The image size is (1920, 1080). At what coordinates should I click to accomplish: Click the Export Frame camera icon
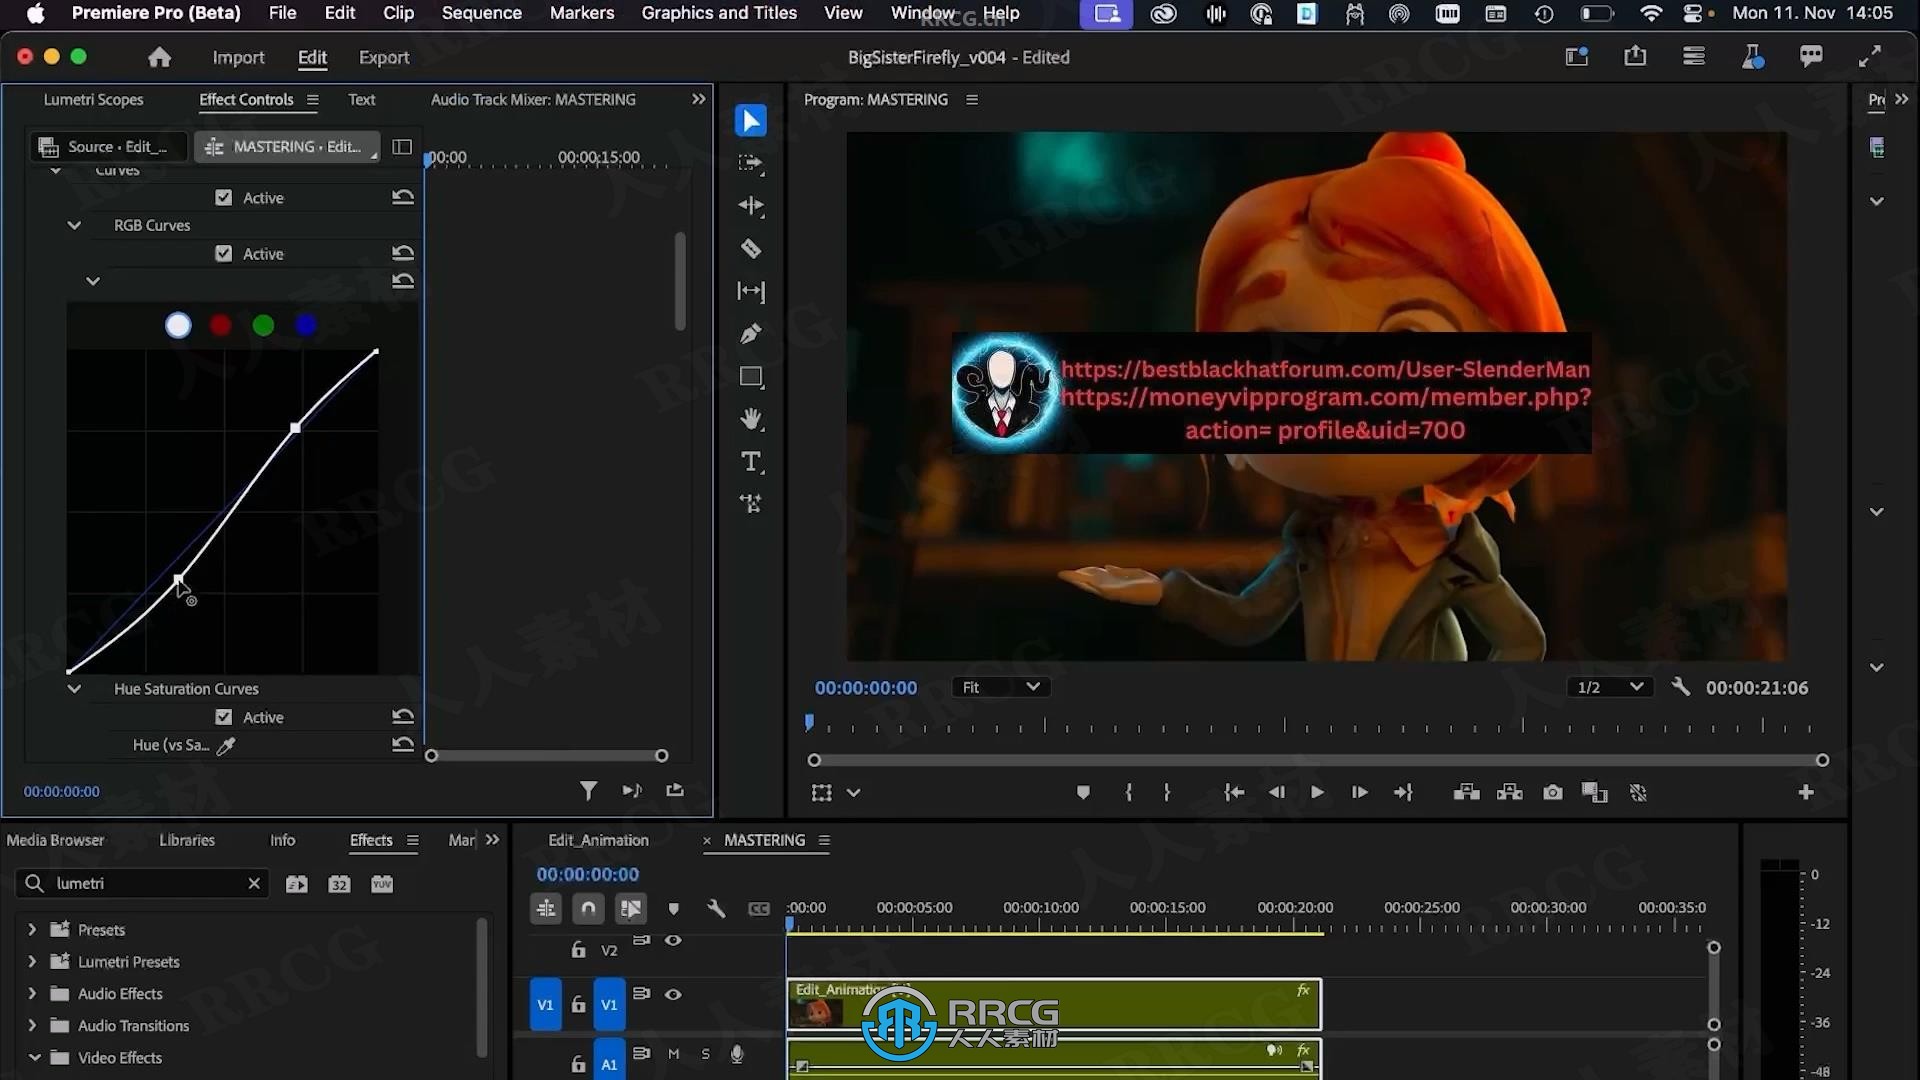coord(1553,793)
